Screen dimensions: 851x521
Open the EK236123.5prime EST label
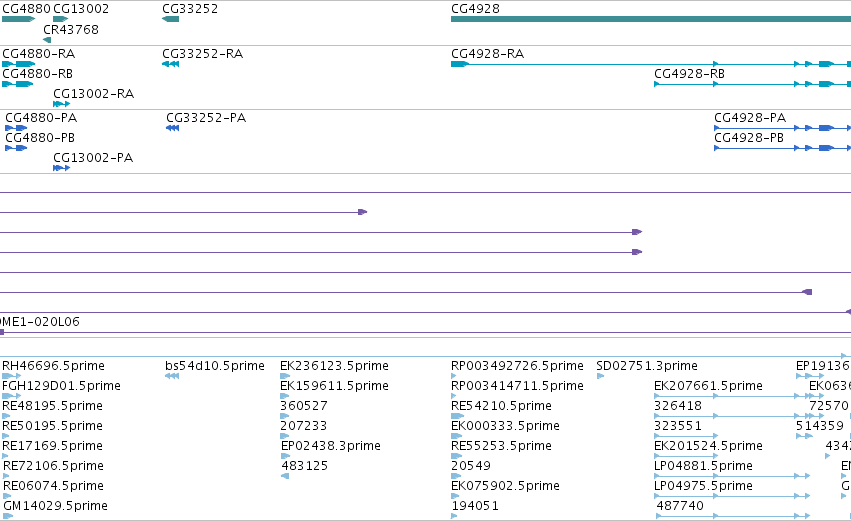tap(334, 365)
